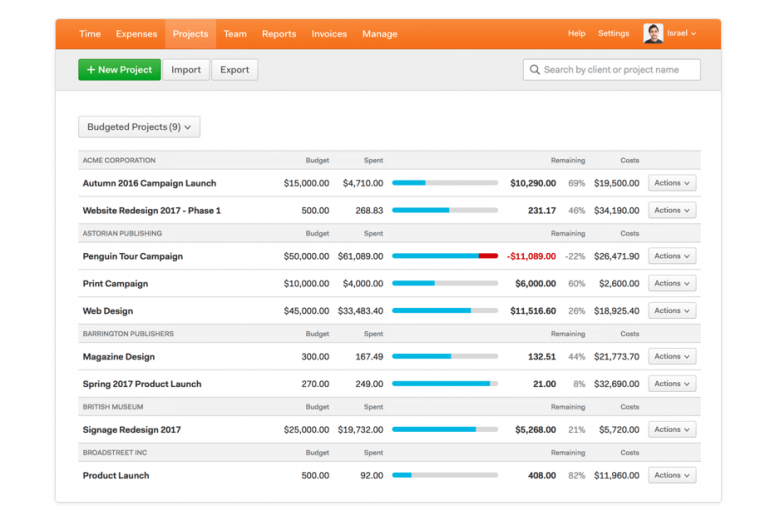The image size is (770, 531).
Task: Click the search magnifier icon
Action: pos(535,70)
